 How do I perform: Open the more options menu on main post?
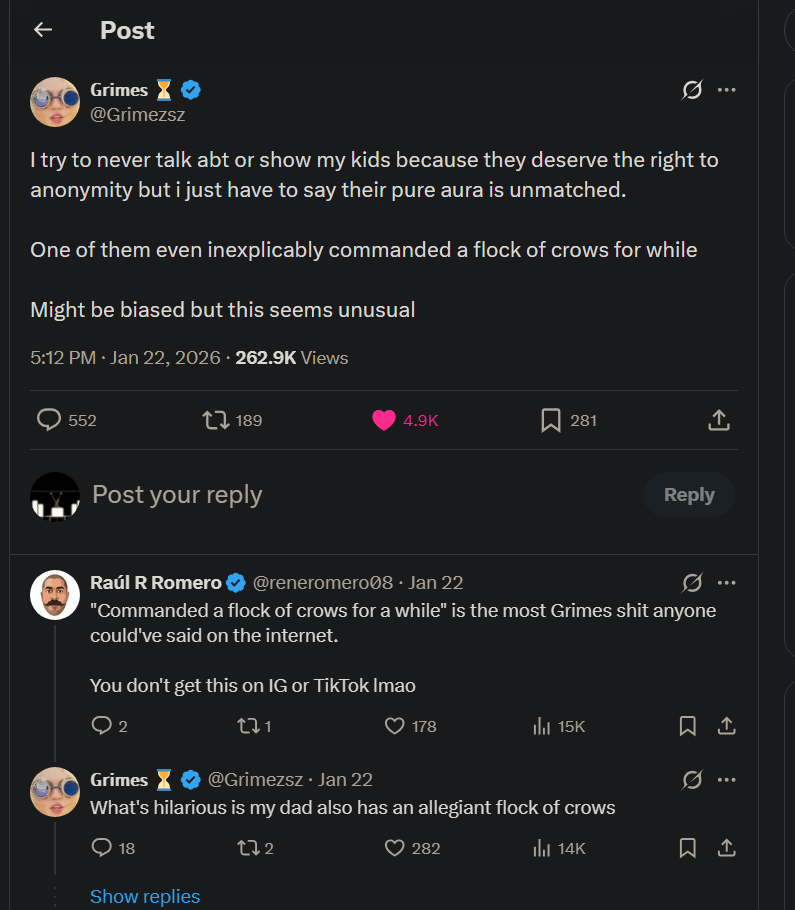point(727,90)
